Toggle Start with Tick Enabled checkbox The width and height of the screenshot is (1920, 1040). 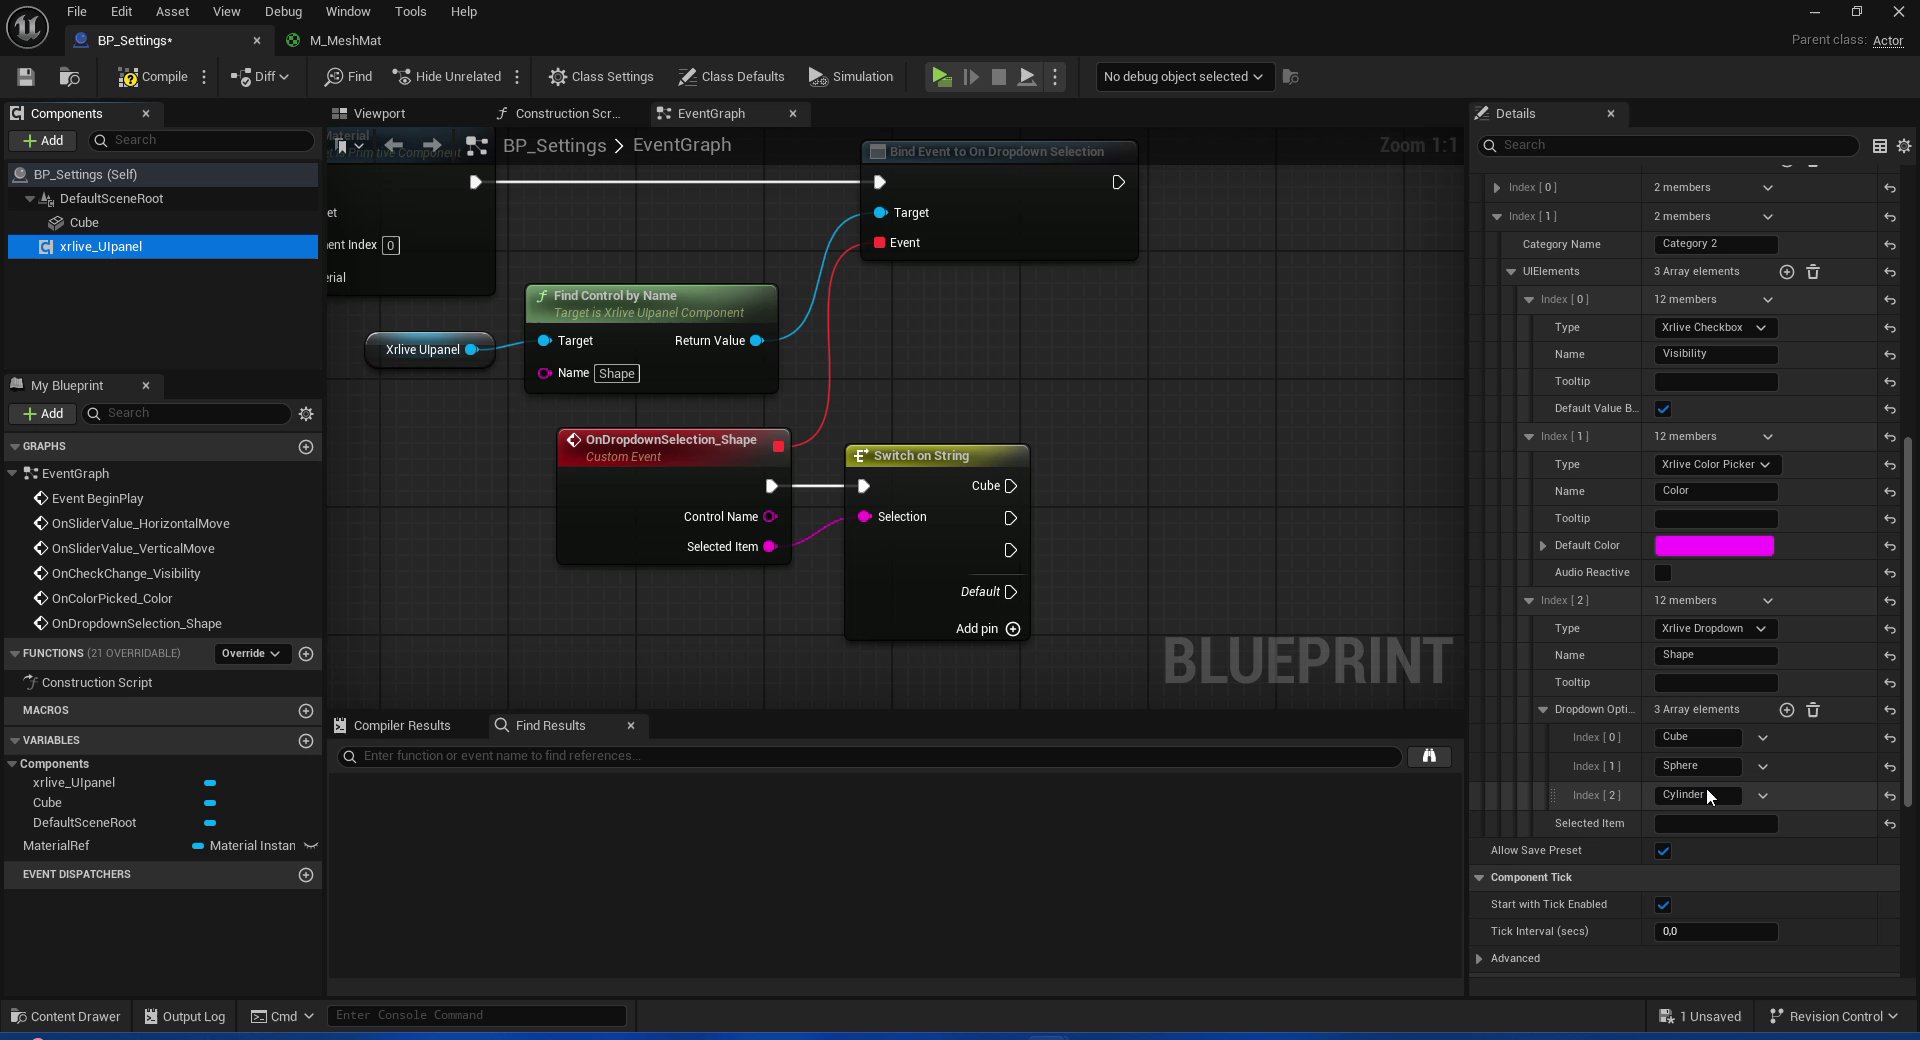point(1663,905)
